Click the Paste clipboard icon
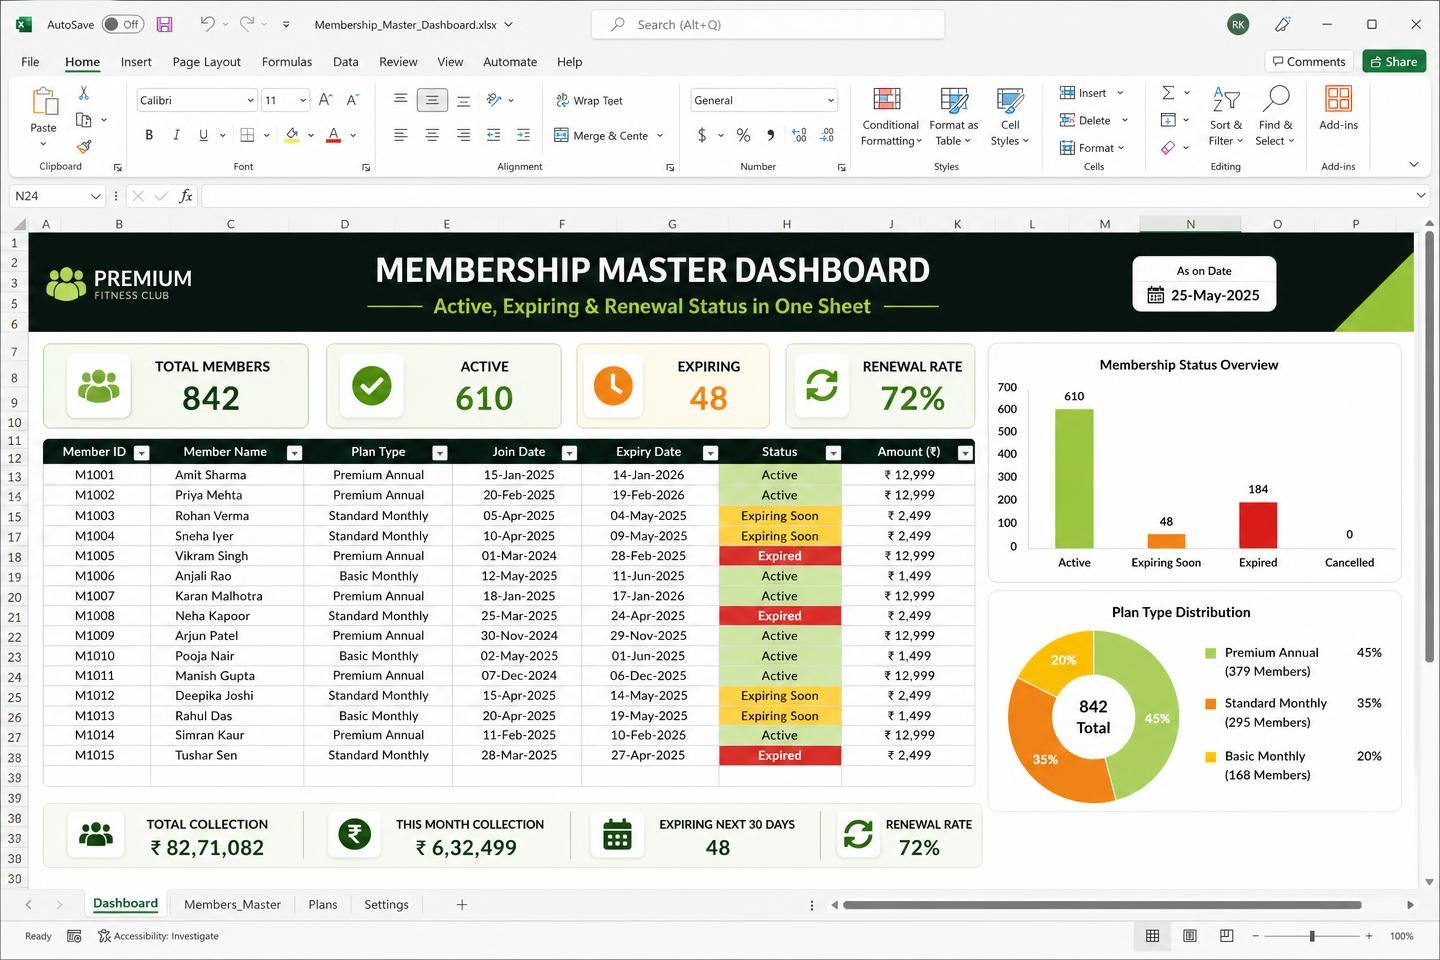This screenshot has height=960, width=1440. point(44,102)
